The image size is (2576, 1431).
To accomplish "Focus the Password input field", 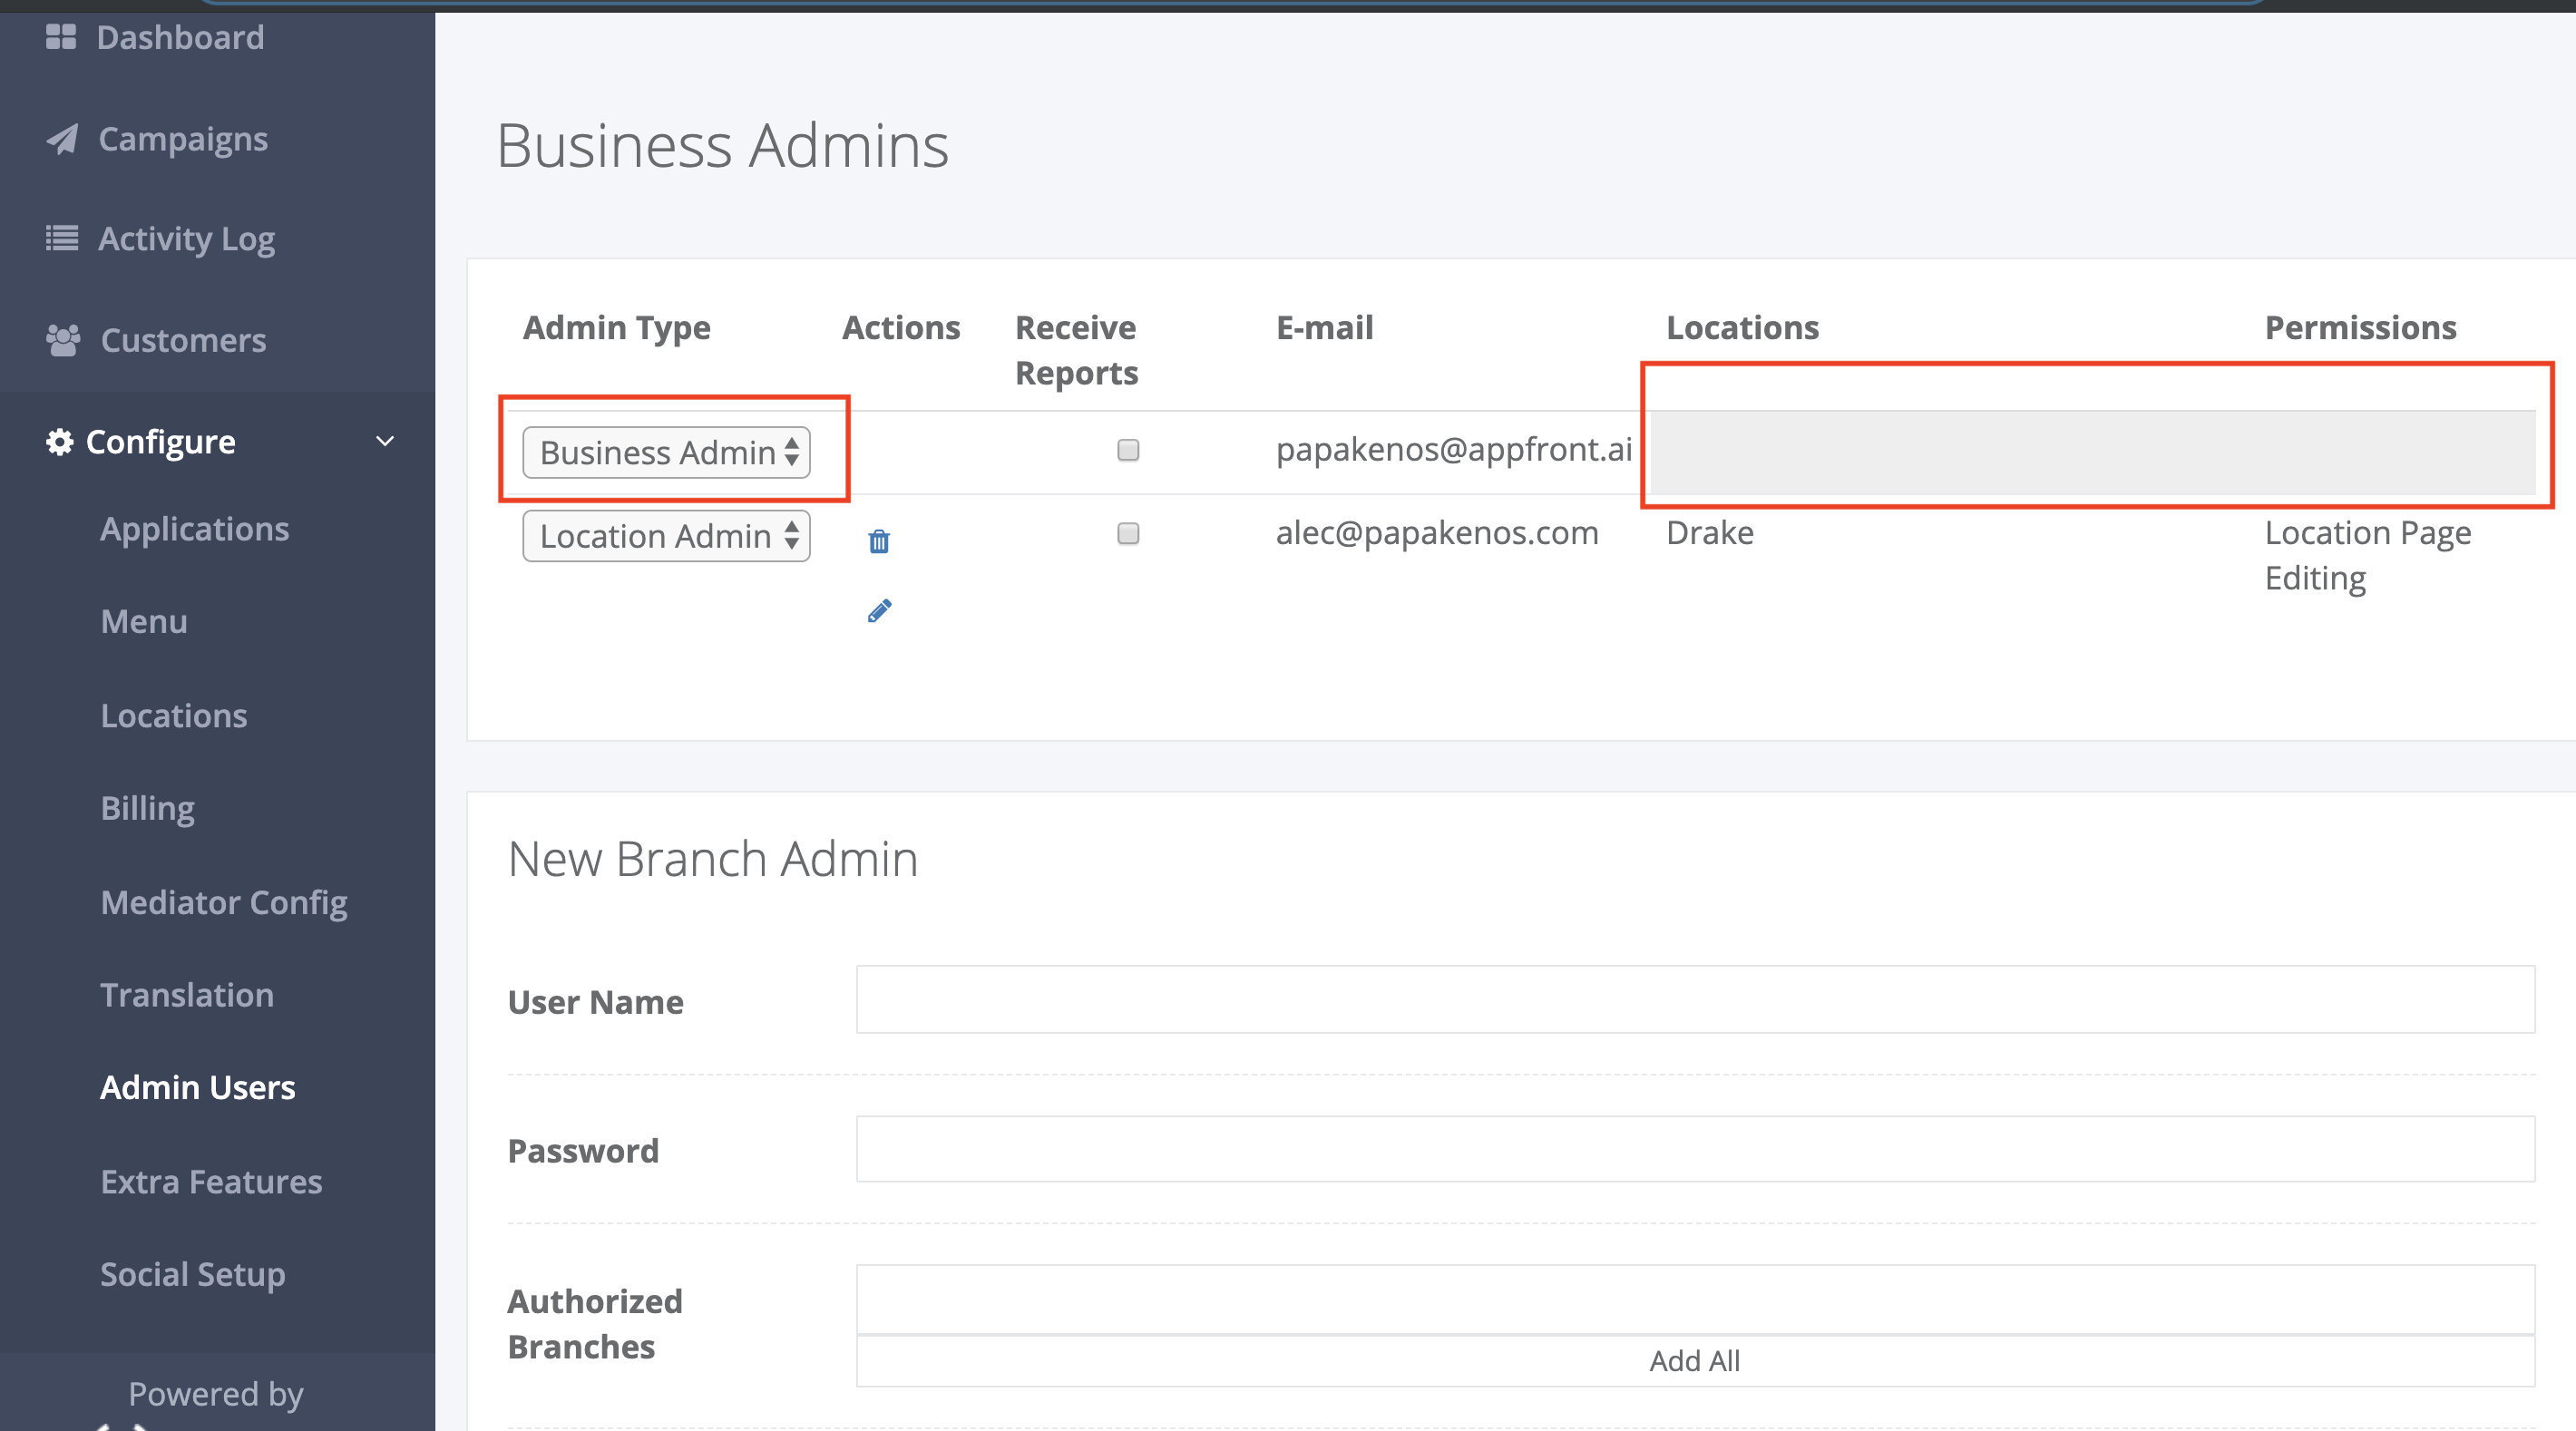I will 1695,1149.
